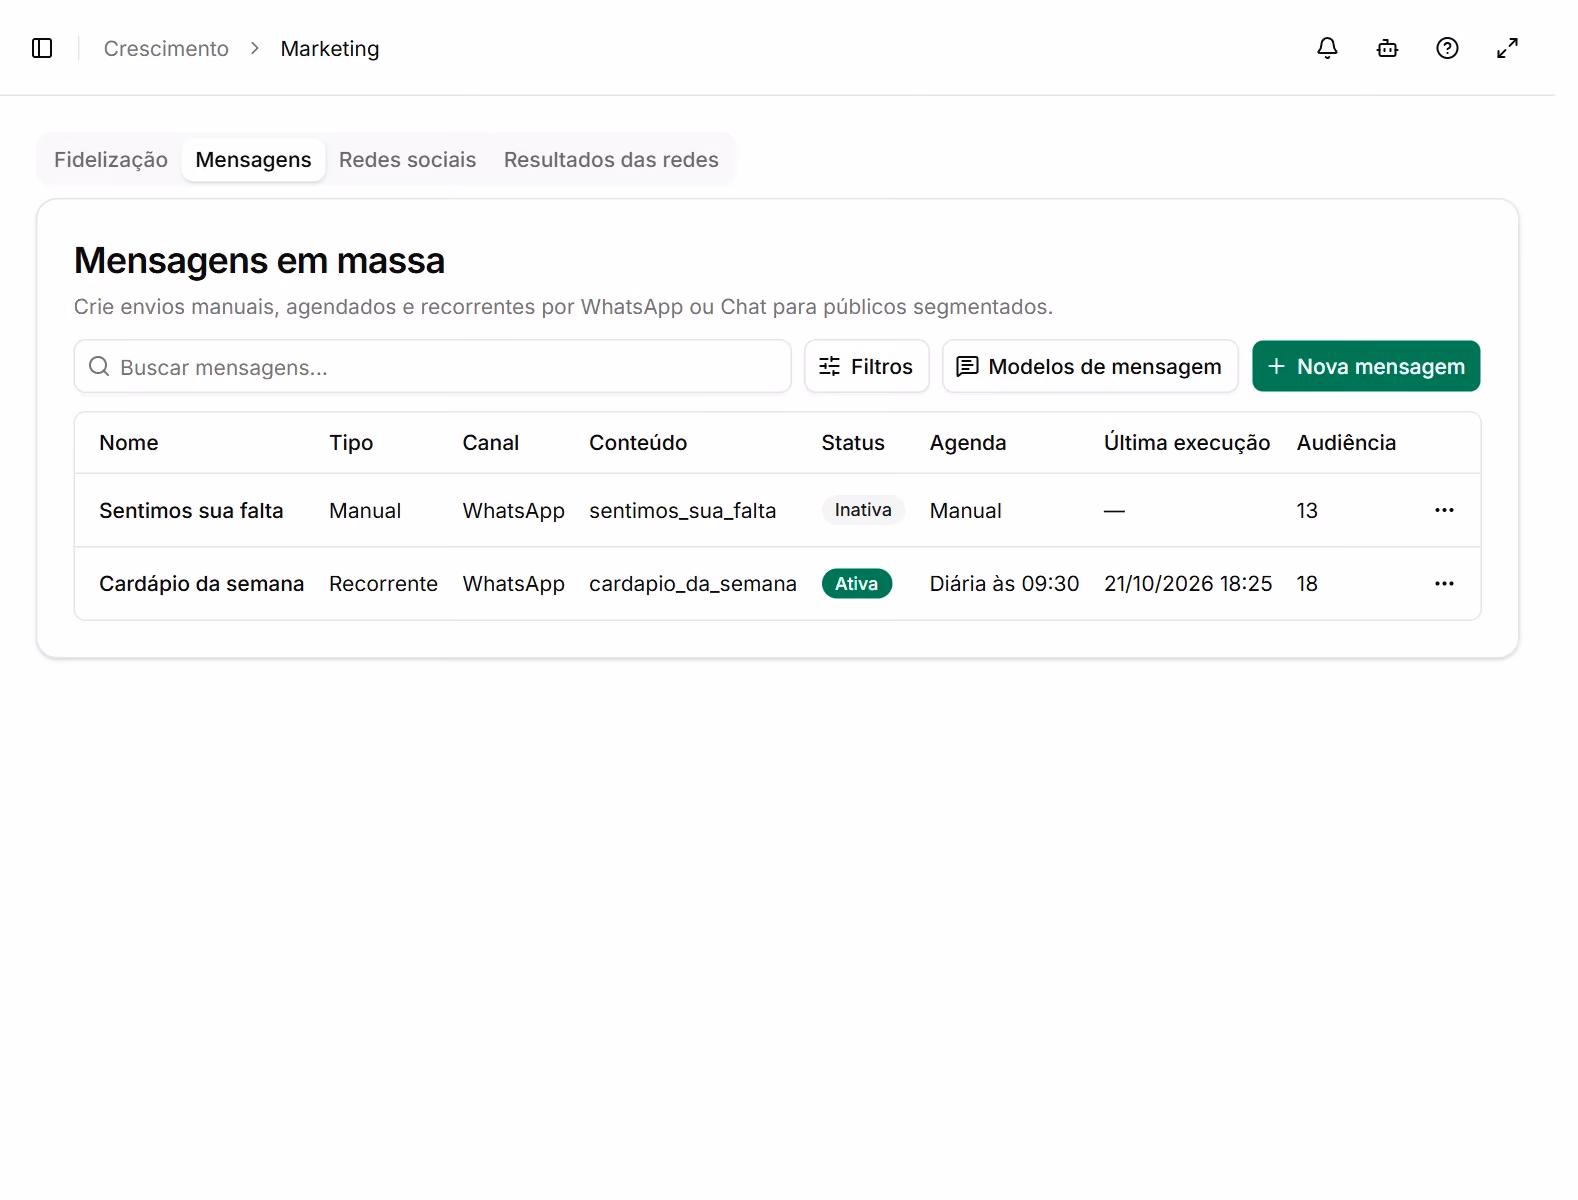Screen dimensions: 1578x1200
Task: Click the Ativa status badge
Action: pos(857,583)
